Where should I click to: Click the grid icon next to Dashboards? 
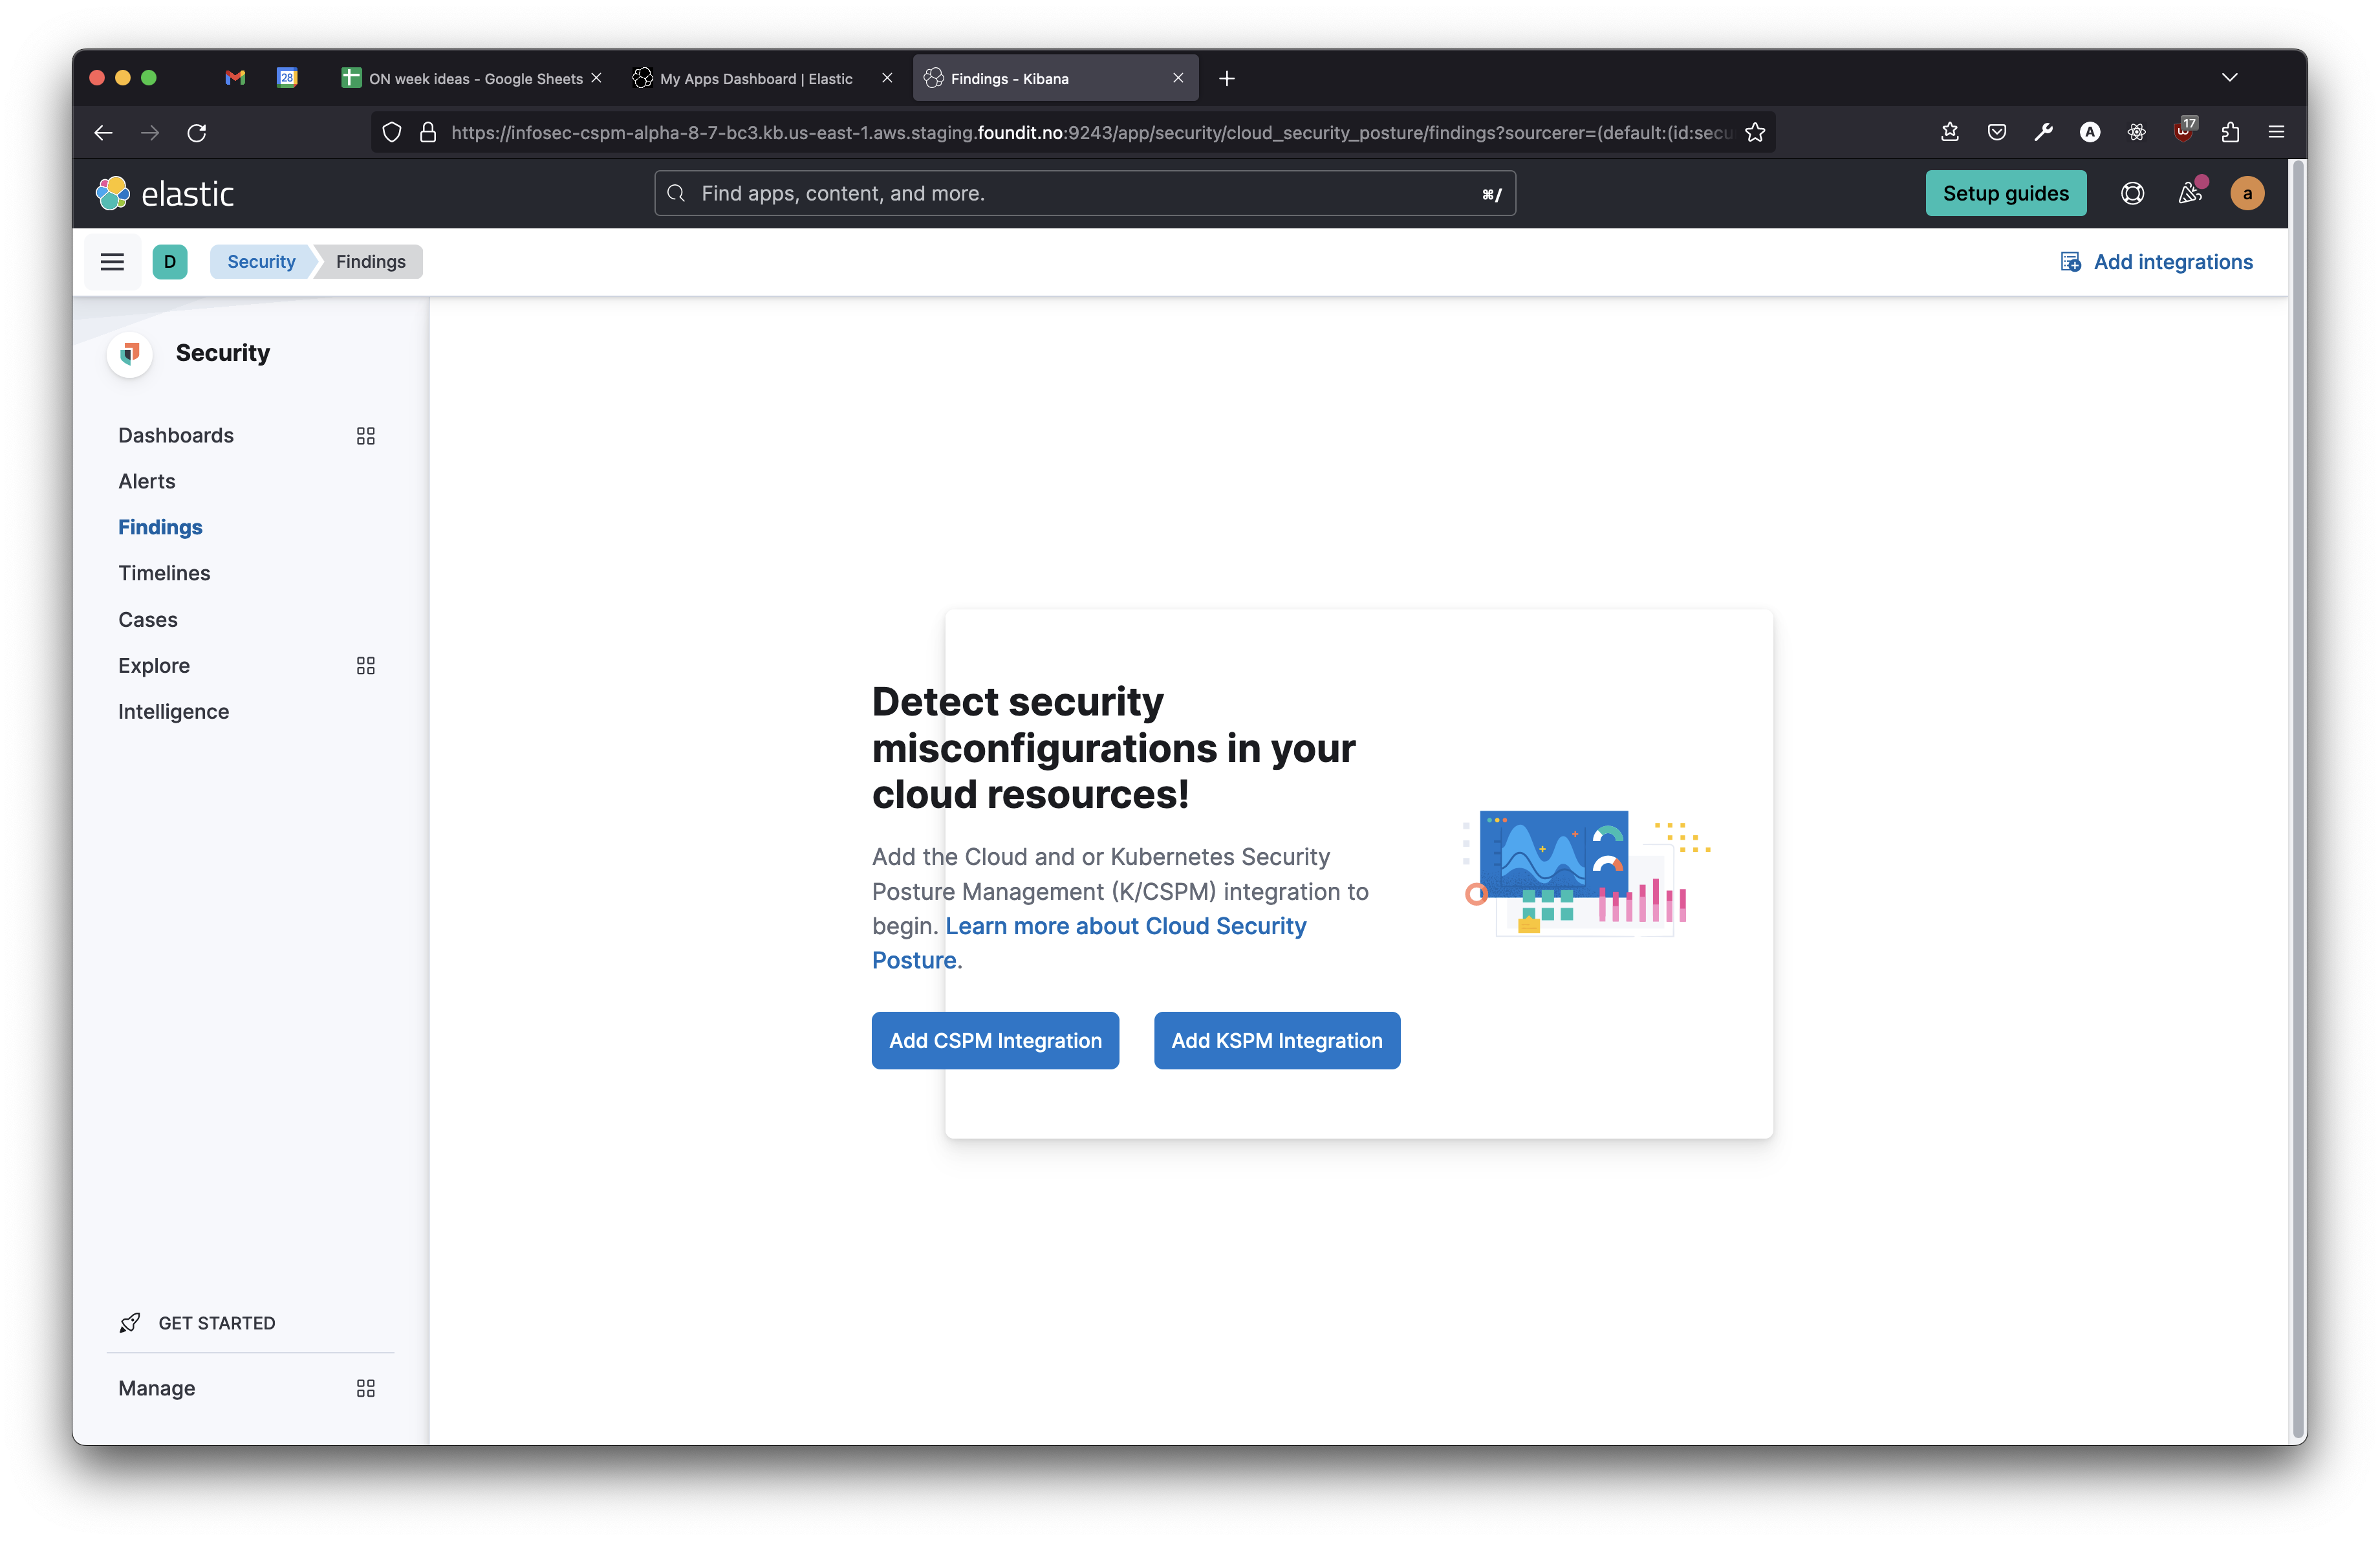point(365,436)
